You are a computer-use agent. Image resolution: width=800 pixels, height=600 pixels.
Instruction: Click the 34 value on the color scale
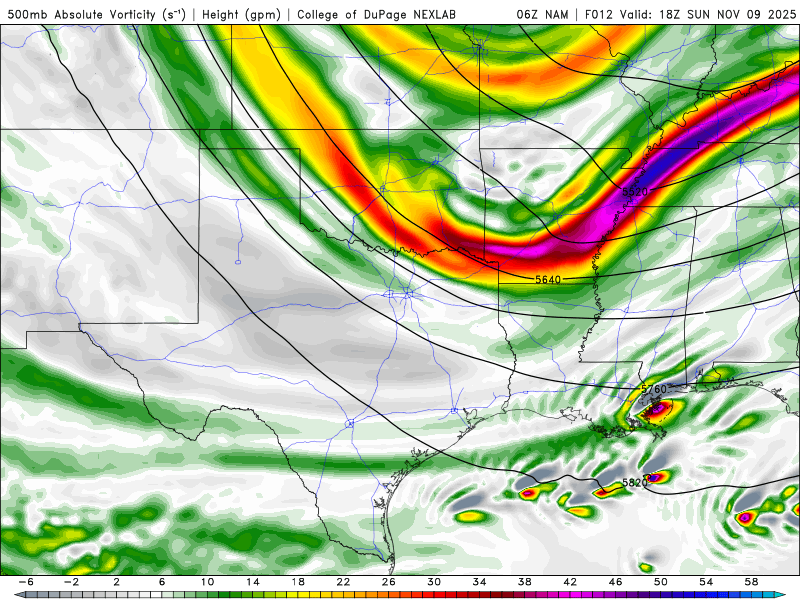pyautogui.click(x=480, y=582)
